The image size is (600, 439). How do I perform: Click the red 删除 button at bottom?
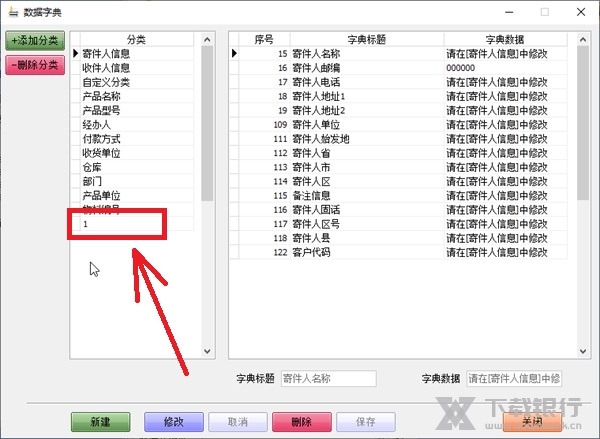tap(302, 422)
